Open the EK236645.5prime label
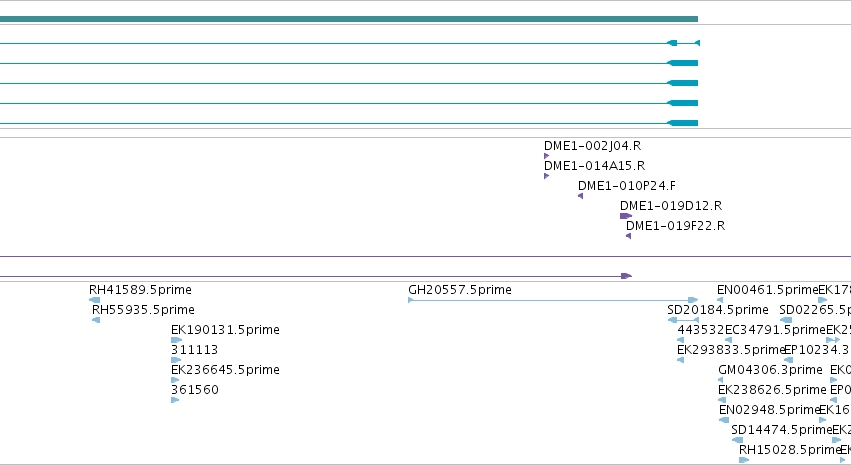851x465 pixels. (225, 371)
